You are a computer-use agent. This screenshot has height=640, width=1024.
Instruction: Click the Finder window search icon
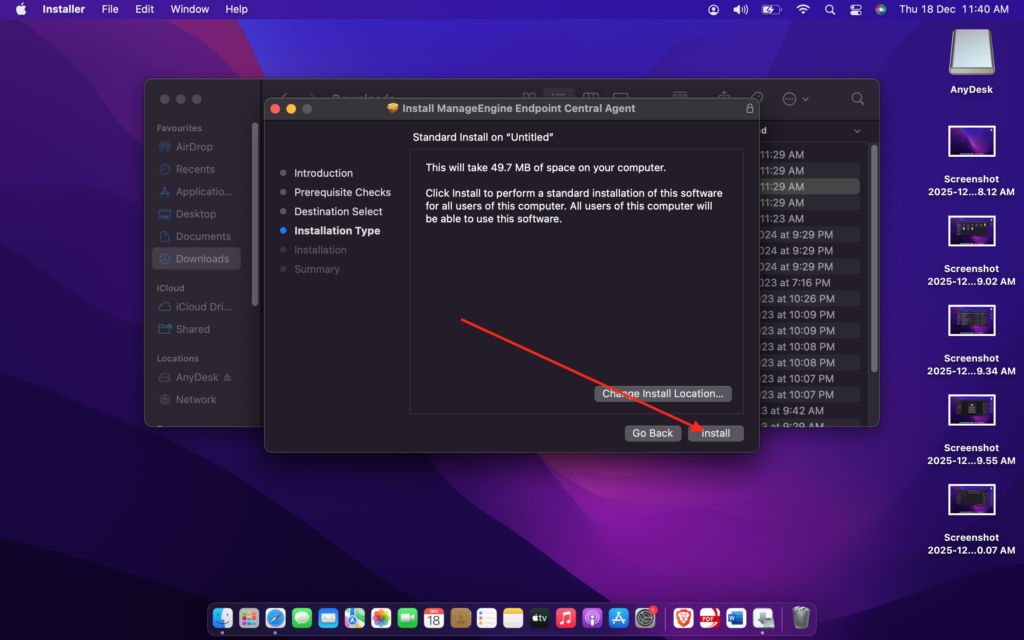coord(857,99)
